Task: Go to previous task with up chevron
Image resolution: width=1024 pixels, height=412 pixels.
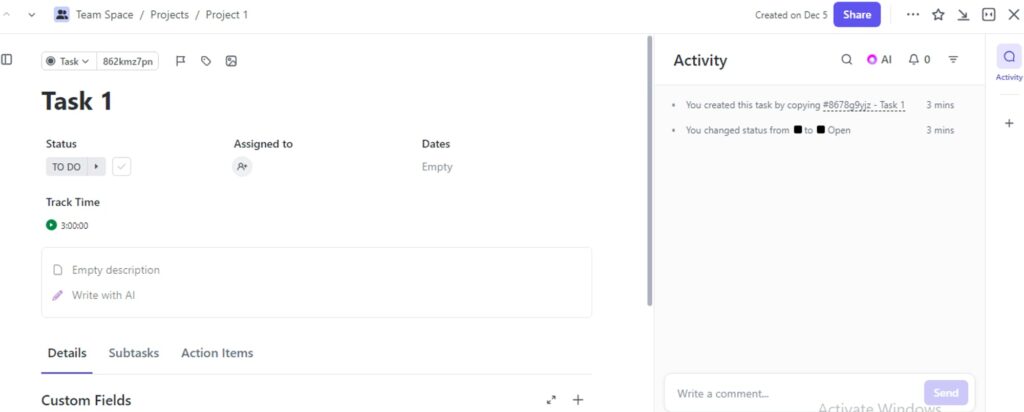Action: [7, 14]
